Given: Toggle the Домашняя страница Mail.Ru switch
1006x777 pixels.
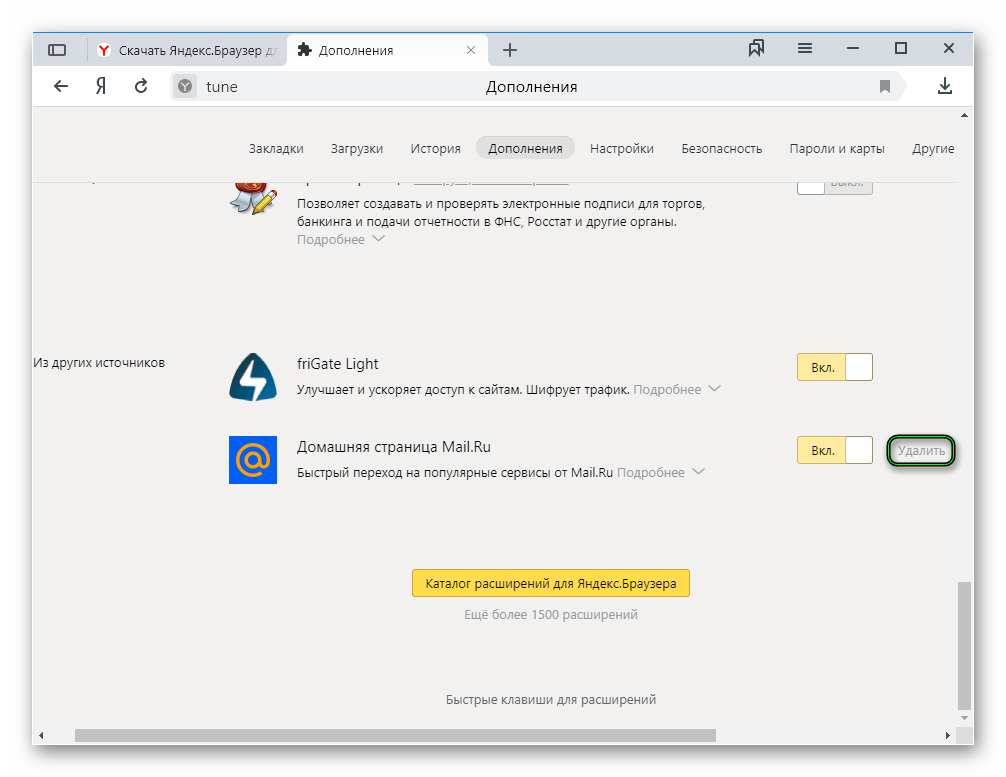Looking at the screenshot, I should coord(835,450).
